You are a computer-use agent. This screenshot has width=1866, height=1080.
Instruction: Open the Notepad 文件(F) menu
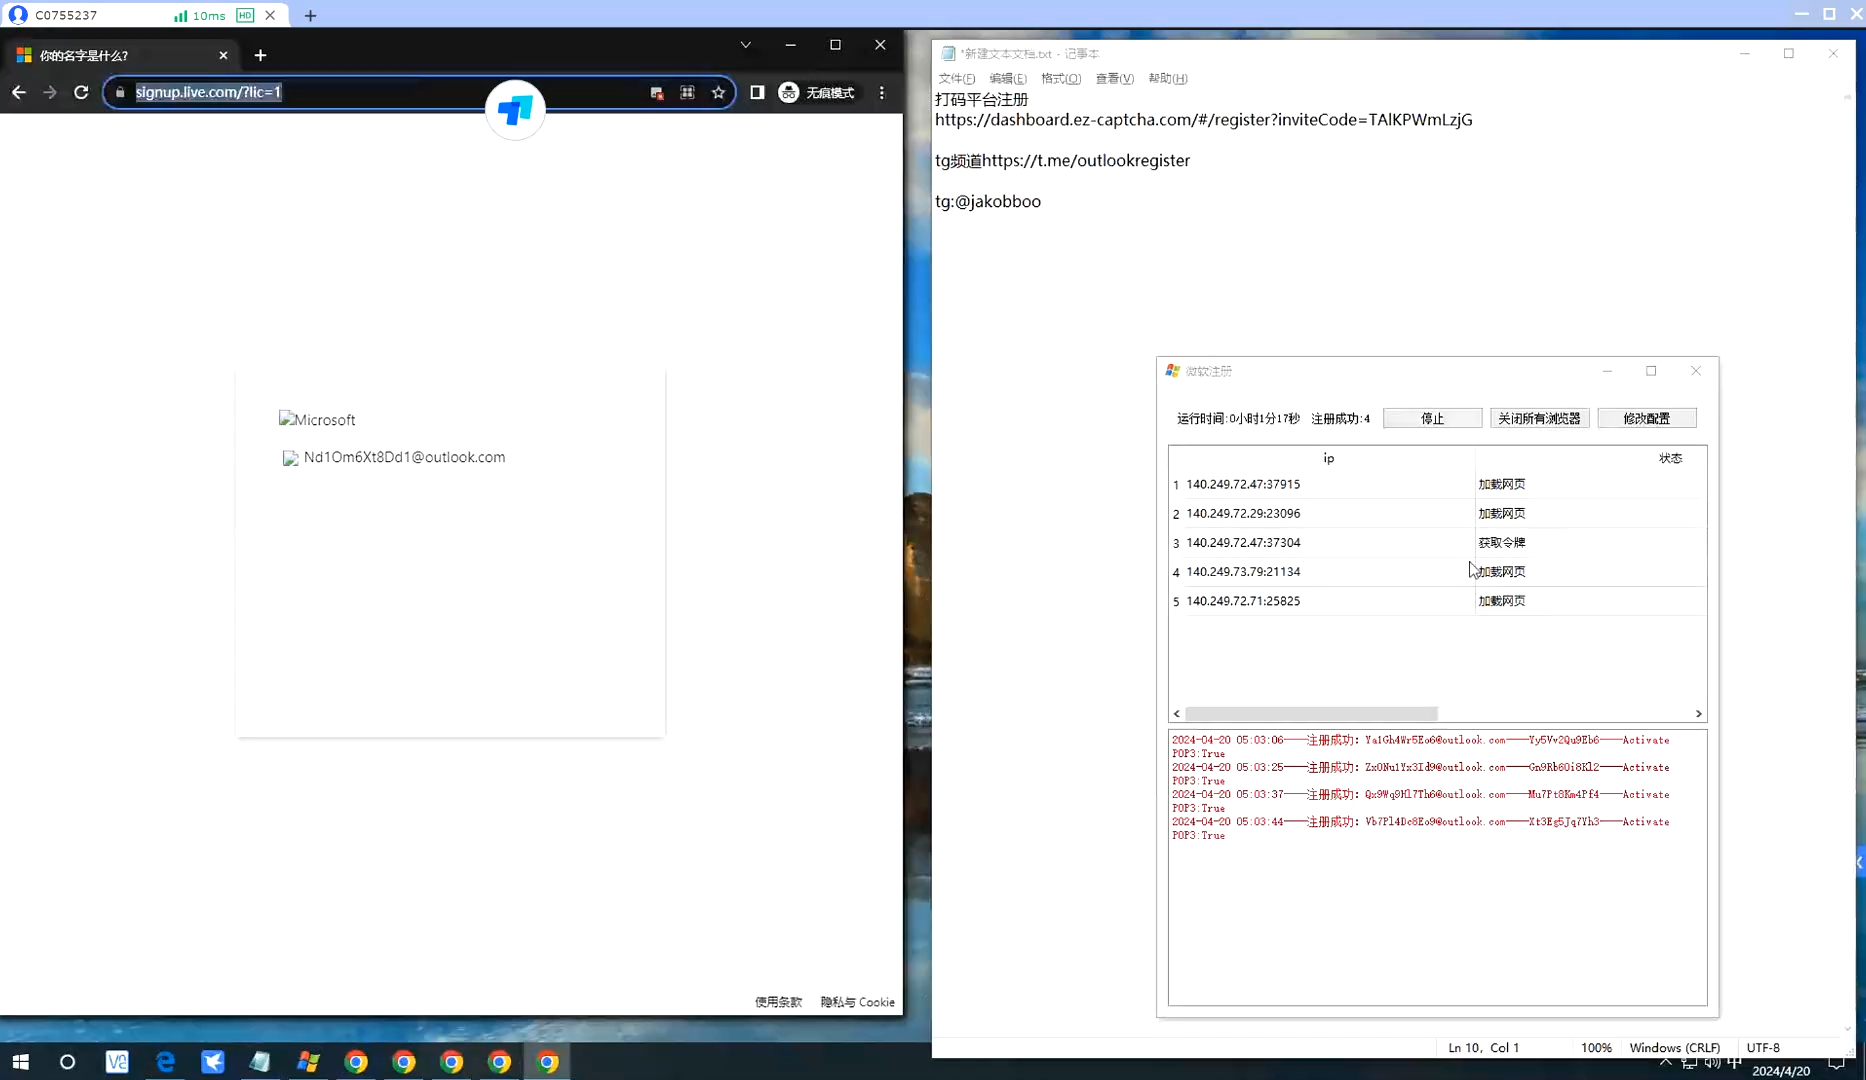956,78
